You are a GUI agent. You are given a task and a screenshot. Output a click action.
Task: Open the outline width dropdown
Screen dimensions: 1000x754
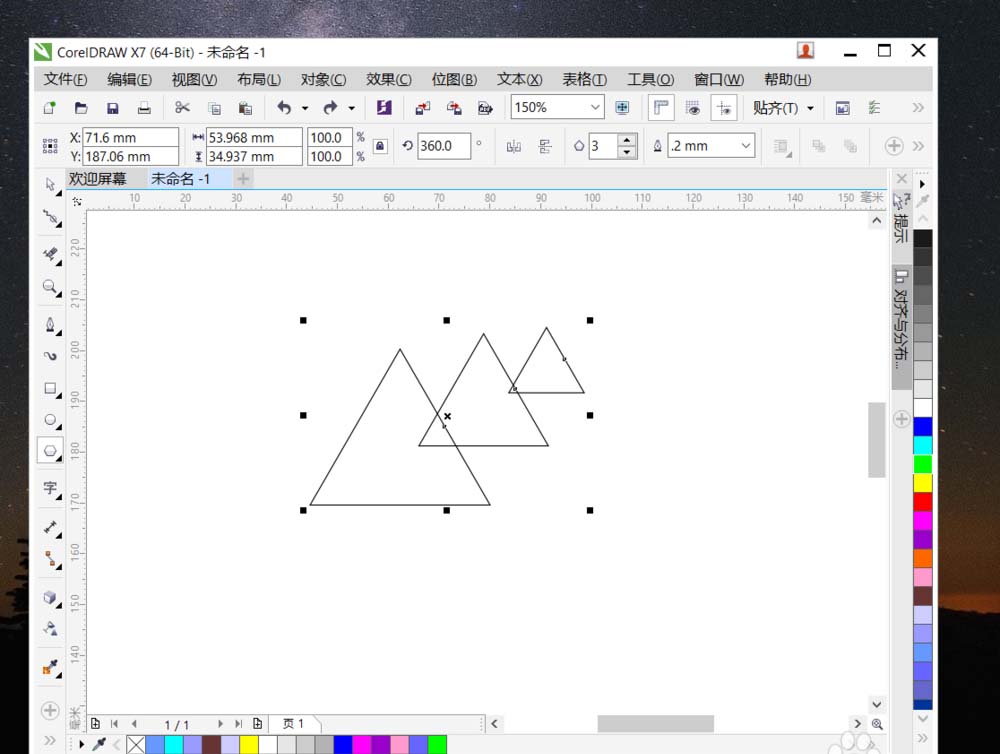(746, 145)
